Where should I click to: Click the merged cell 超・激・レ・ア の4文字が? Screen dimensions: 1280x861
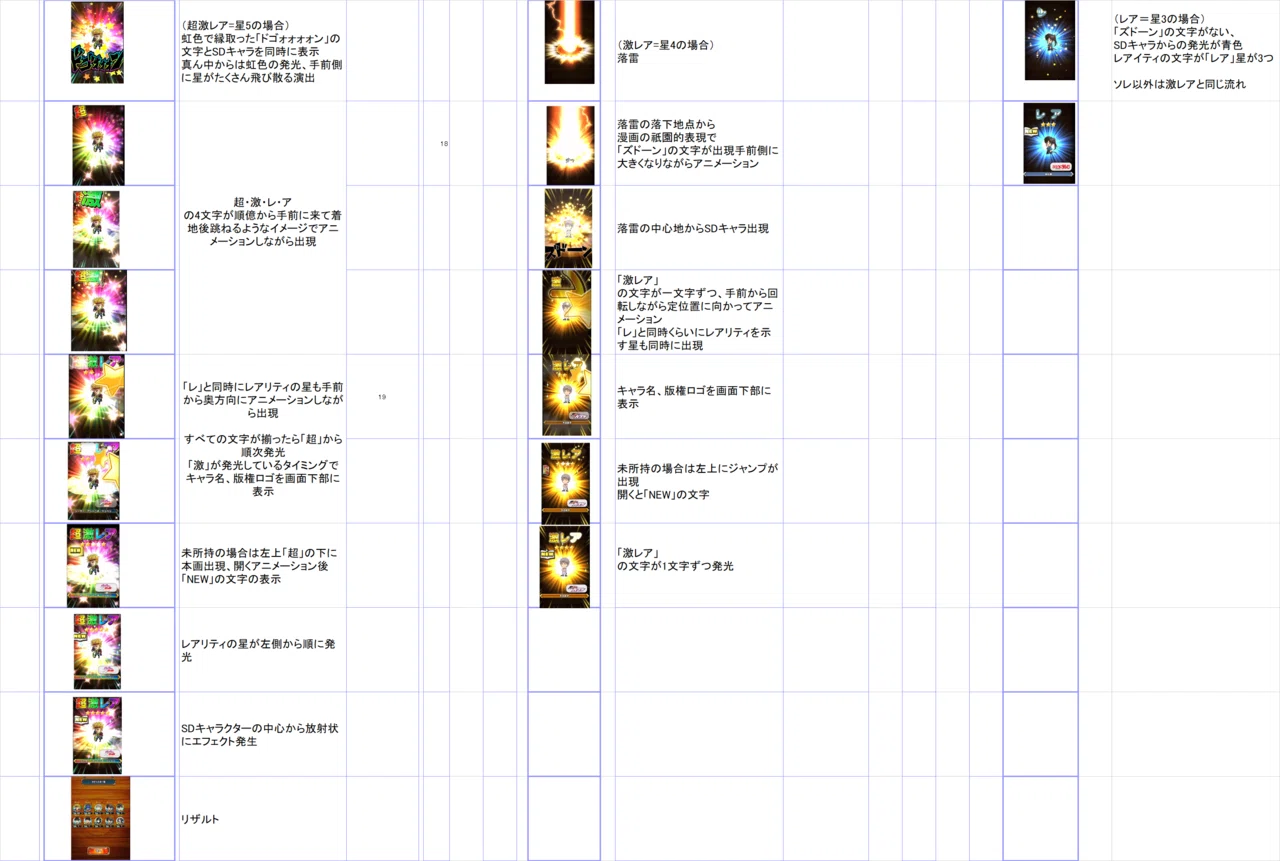click(262, 228)
